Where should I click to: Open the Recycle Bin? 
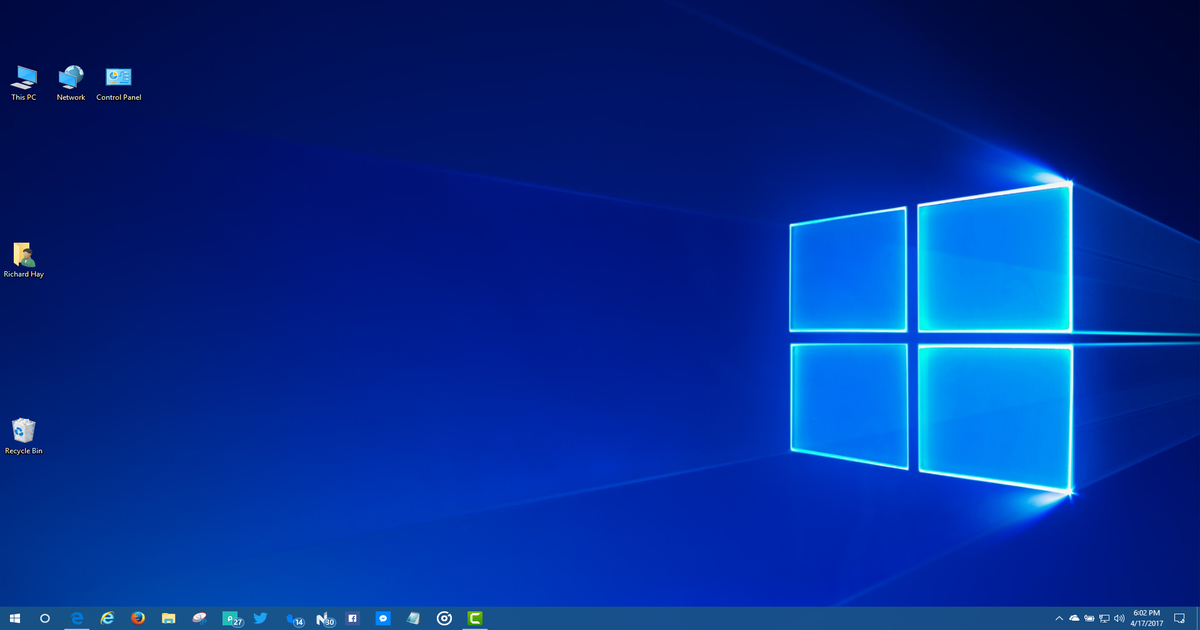click(23, 430)
